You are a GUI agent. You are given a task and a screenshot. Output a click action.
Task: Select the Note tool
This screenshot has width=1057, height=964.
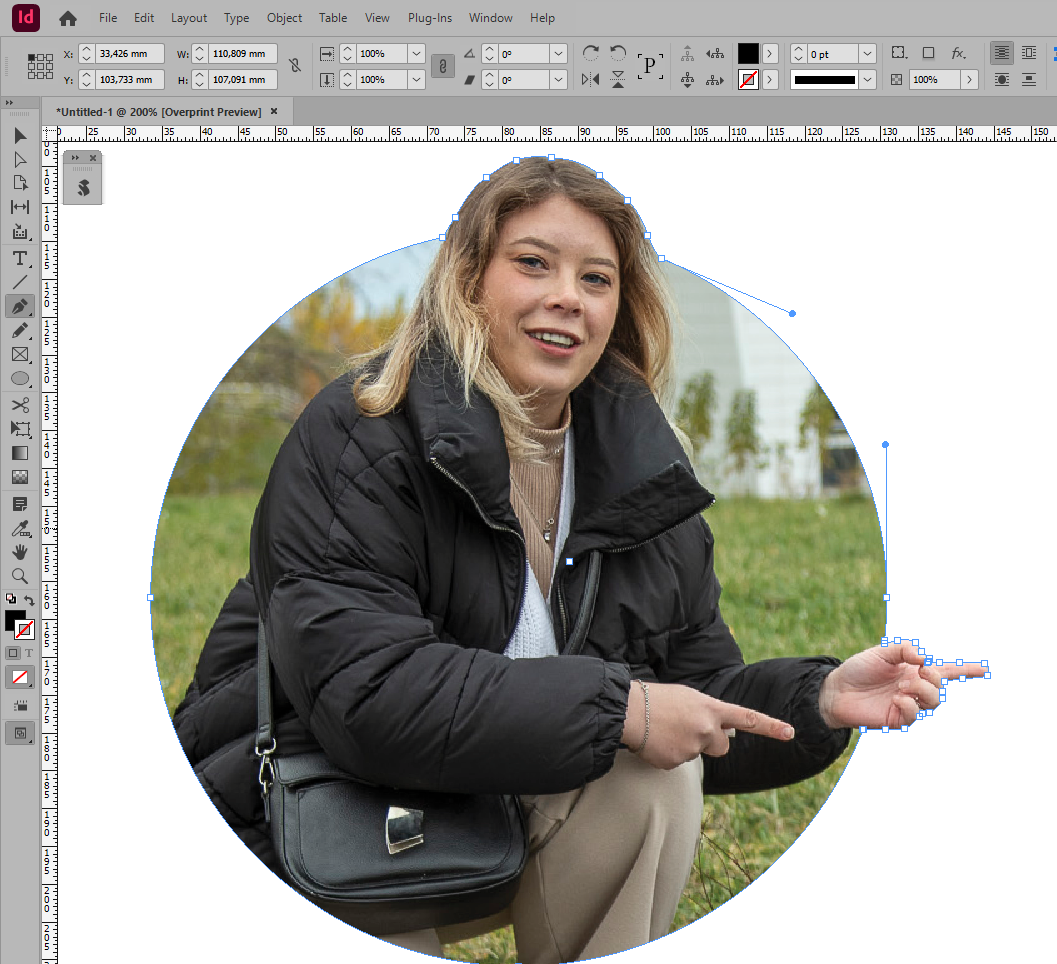[20, 504]
